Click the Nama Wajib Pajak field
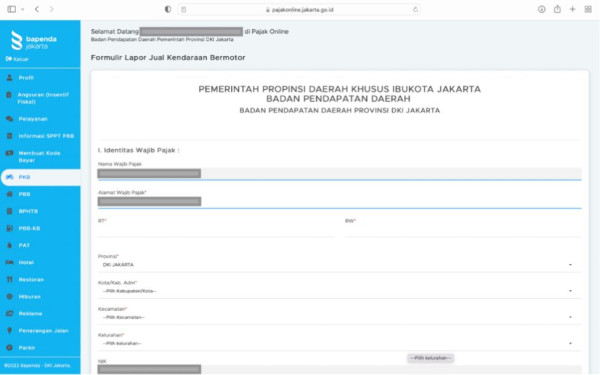The height and width of the screenshot is (375, 600). 339,173
